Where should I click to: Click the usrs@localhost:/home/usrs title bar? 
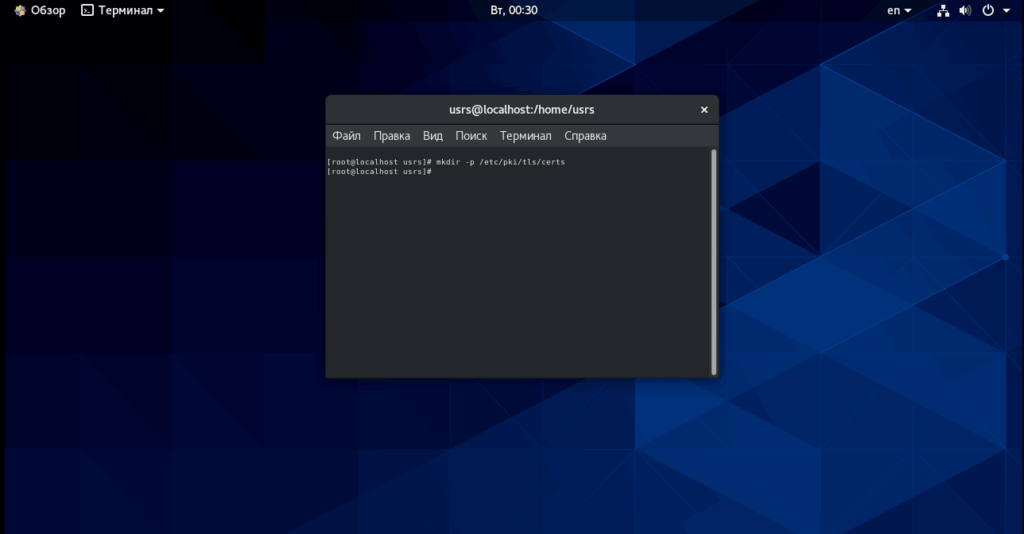tap(522, 110)
